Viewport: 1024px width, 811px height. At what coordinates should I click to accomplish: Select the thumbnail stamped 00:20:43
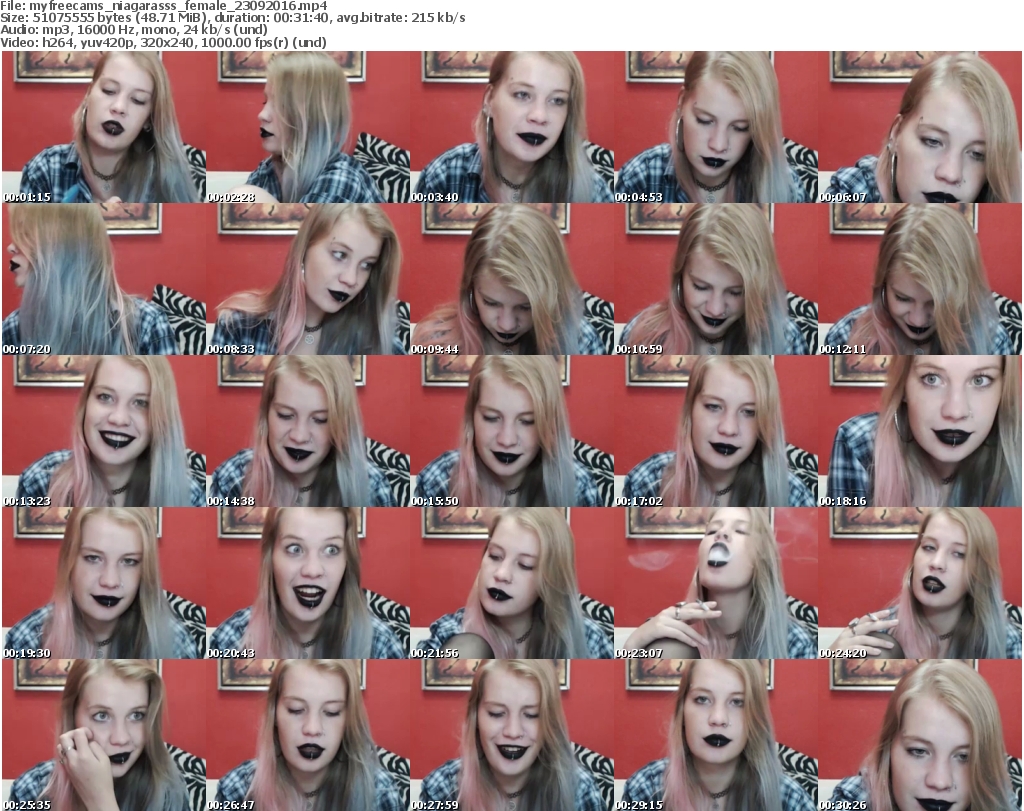tap(308, 583)
